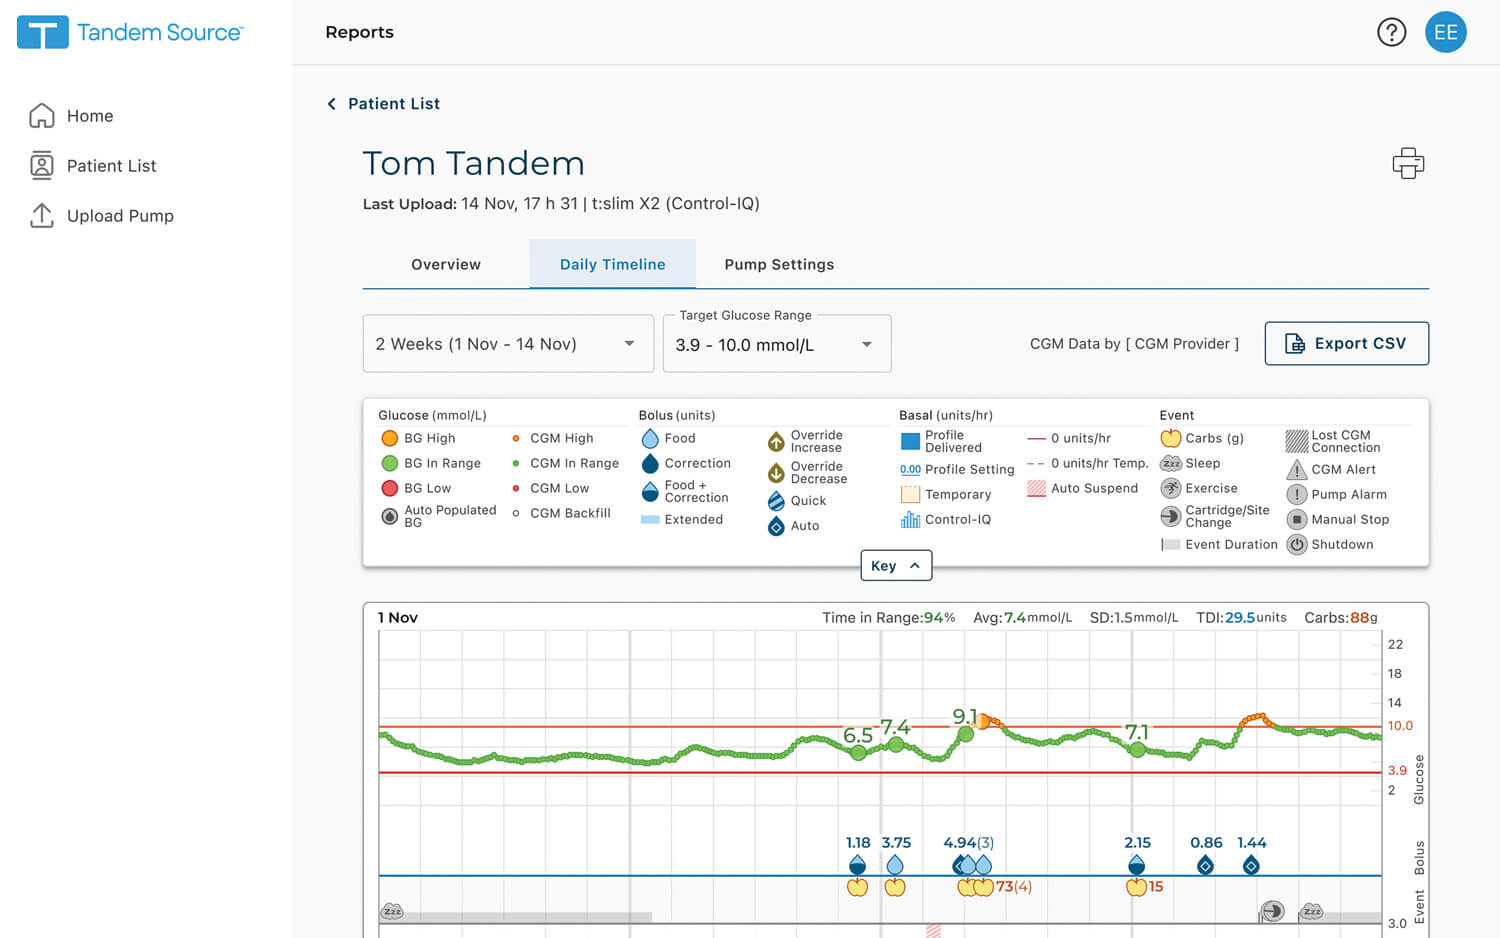This screenshot has height=938, width=1500.
Task: Click the 6.5 BG reading dot
Action: (x=858, y=753)
